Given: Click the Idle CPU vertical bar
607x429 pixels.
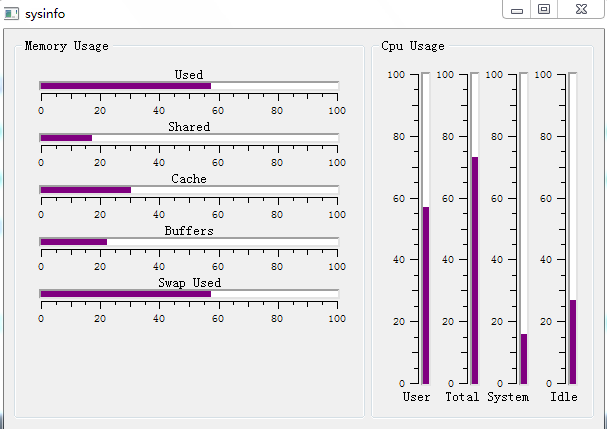Looking at the screenshot, I should coord(573,228).
